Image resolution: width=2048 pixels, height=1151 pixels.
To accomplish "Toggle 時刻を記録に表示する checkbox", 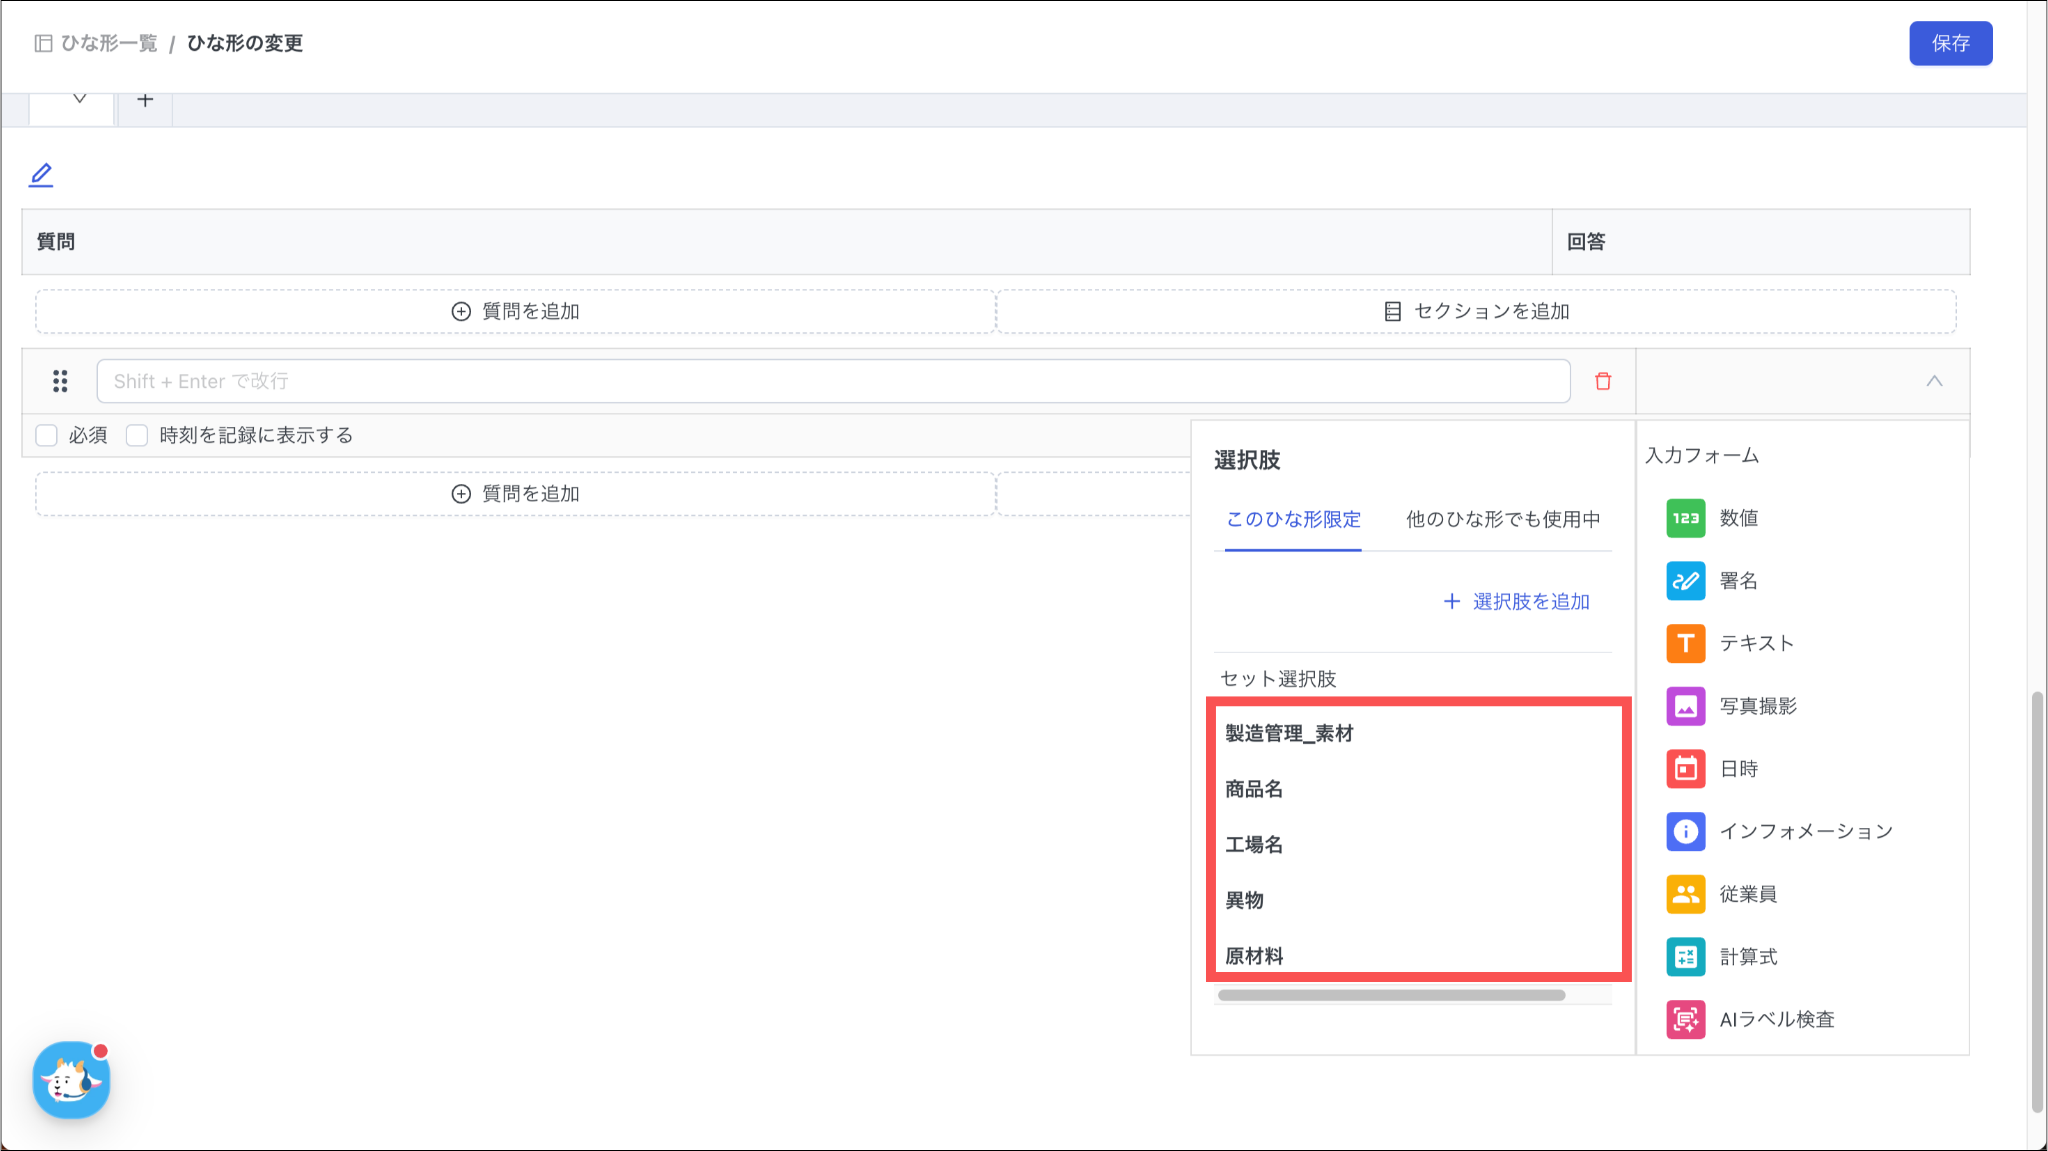I will (137, 435).
